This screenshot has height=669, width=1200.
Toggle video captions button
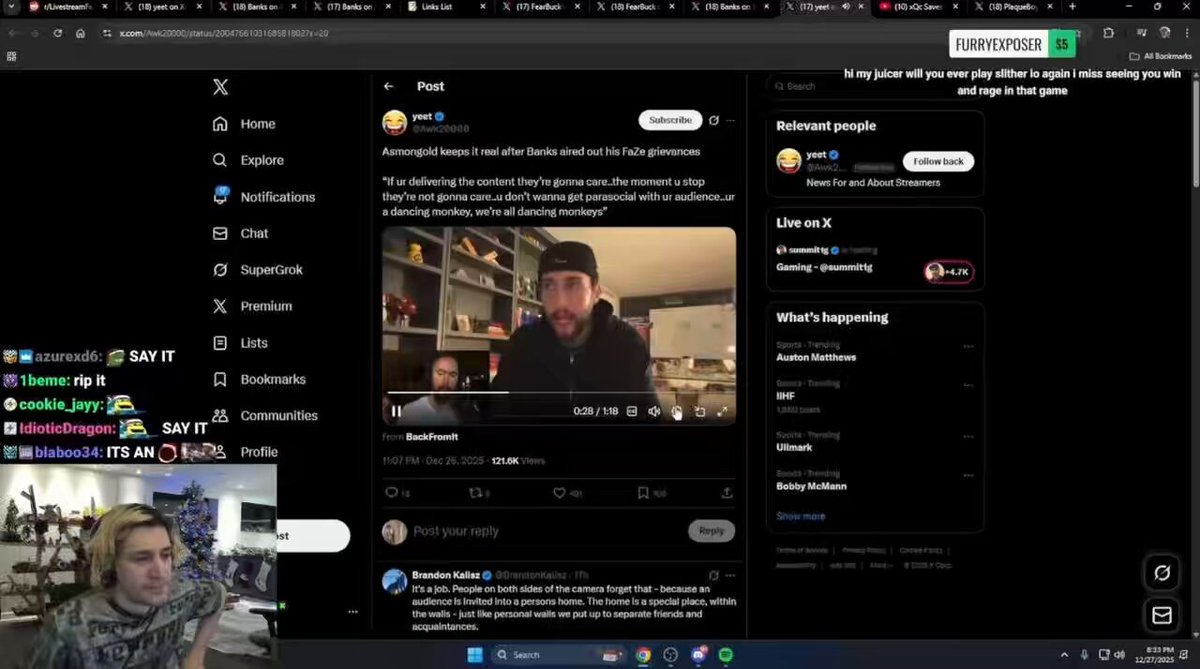point(632,411)
